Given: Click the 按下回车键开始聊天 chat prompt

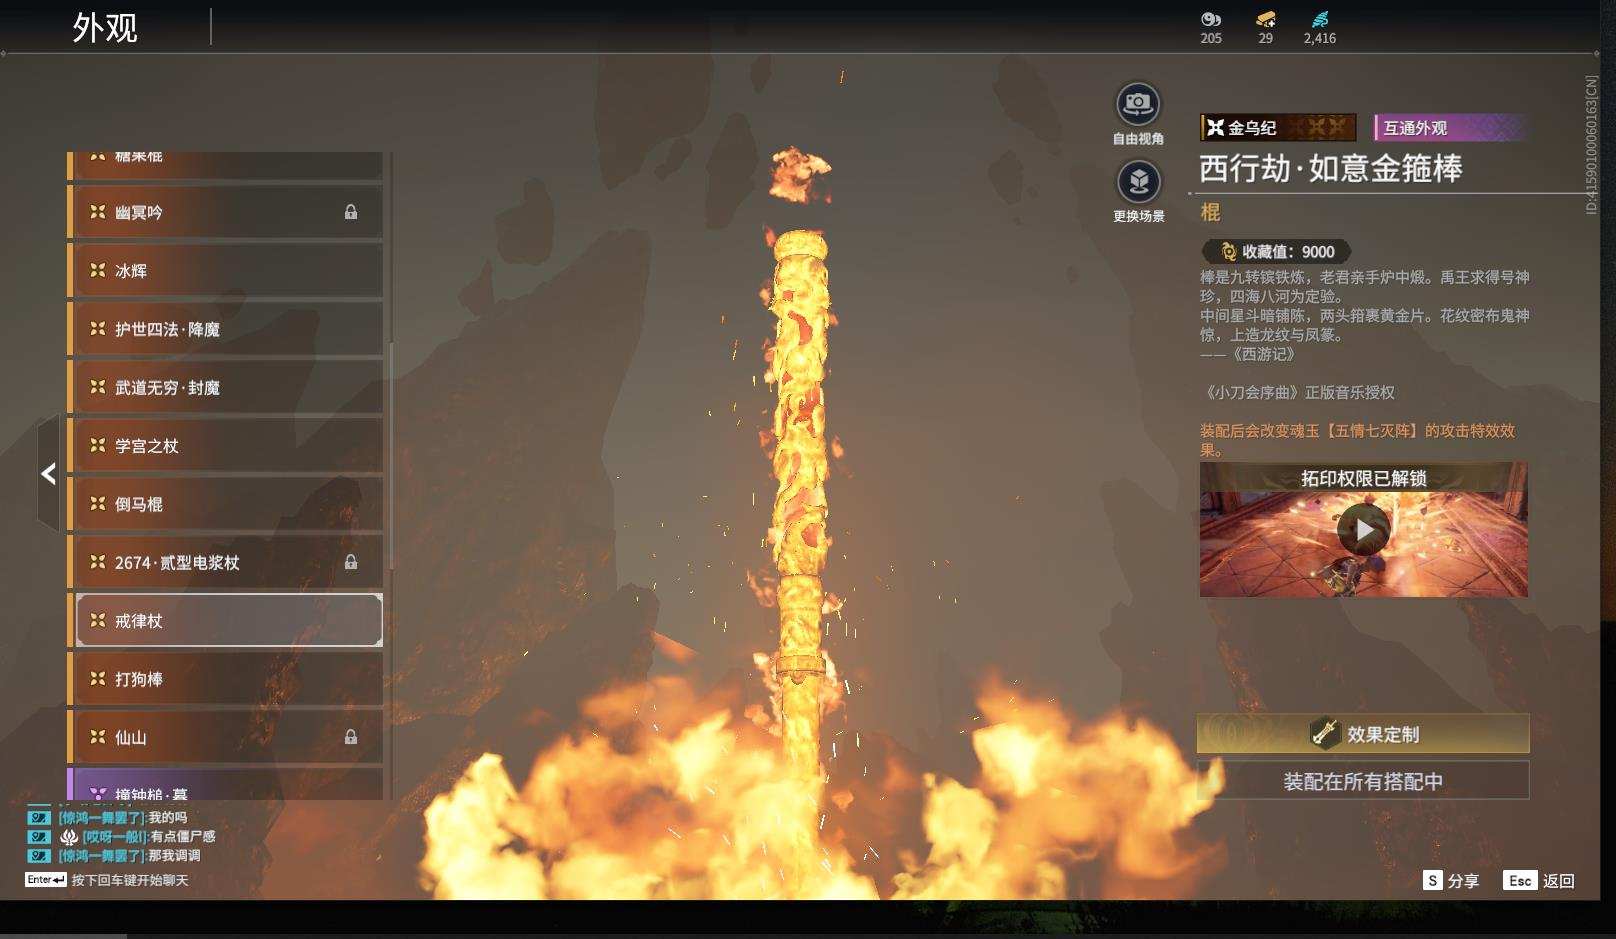Looking at the screenshot, I should tap(130, 880).
